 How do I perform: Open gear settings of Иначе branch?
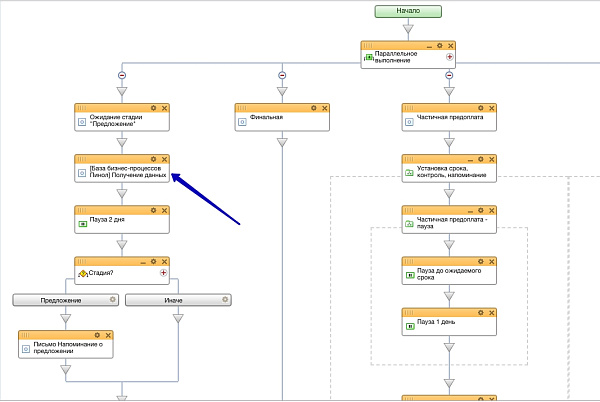[x=225, y=299]
